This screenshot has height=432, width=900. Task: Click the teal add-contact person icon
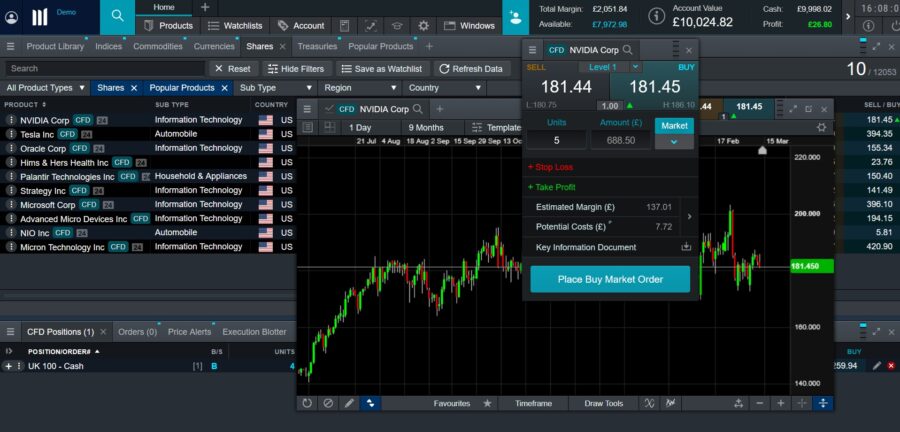click(x=515, y=17)
